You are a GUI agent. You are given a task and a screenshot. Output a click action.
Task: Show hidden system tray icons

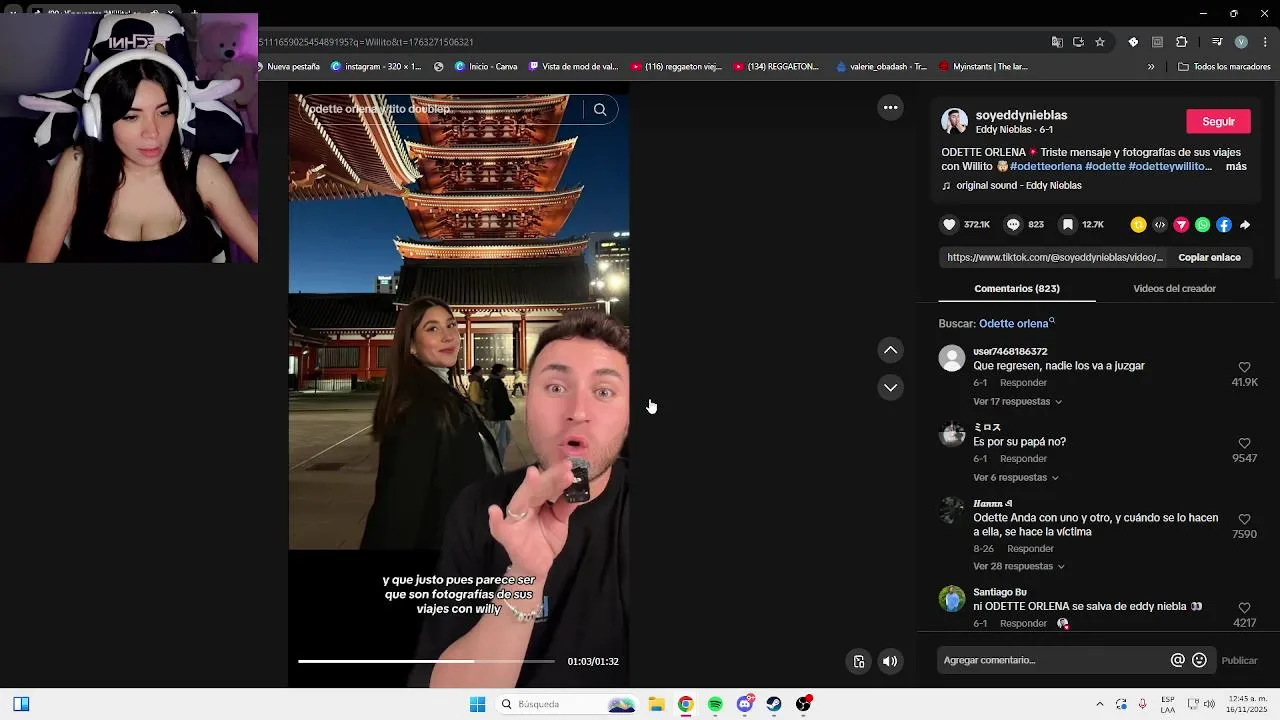pyautogui.click(x=1100, y=704)
